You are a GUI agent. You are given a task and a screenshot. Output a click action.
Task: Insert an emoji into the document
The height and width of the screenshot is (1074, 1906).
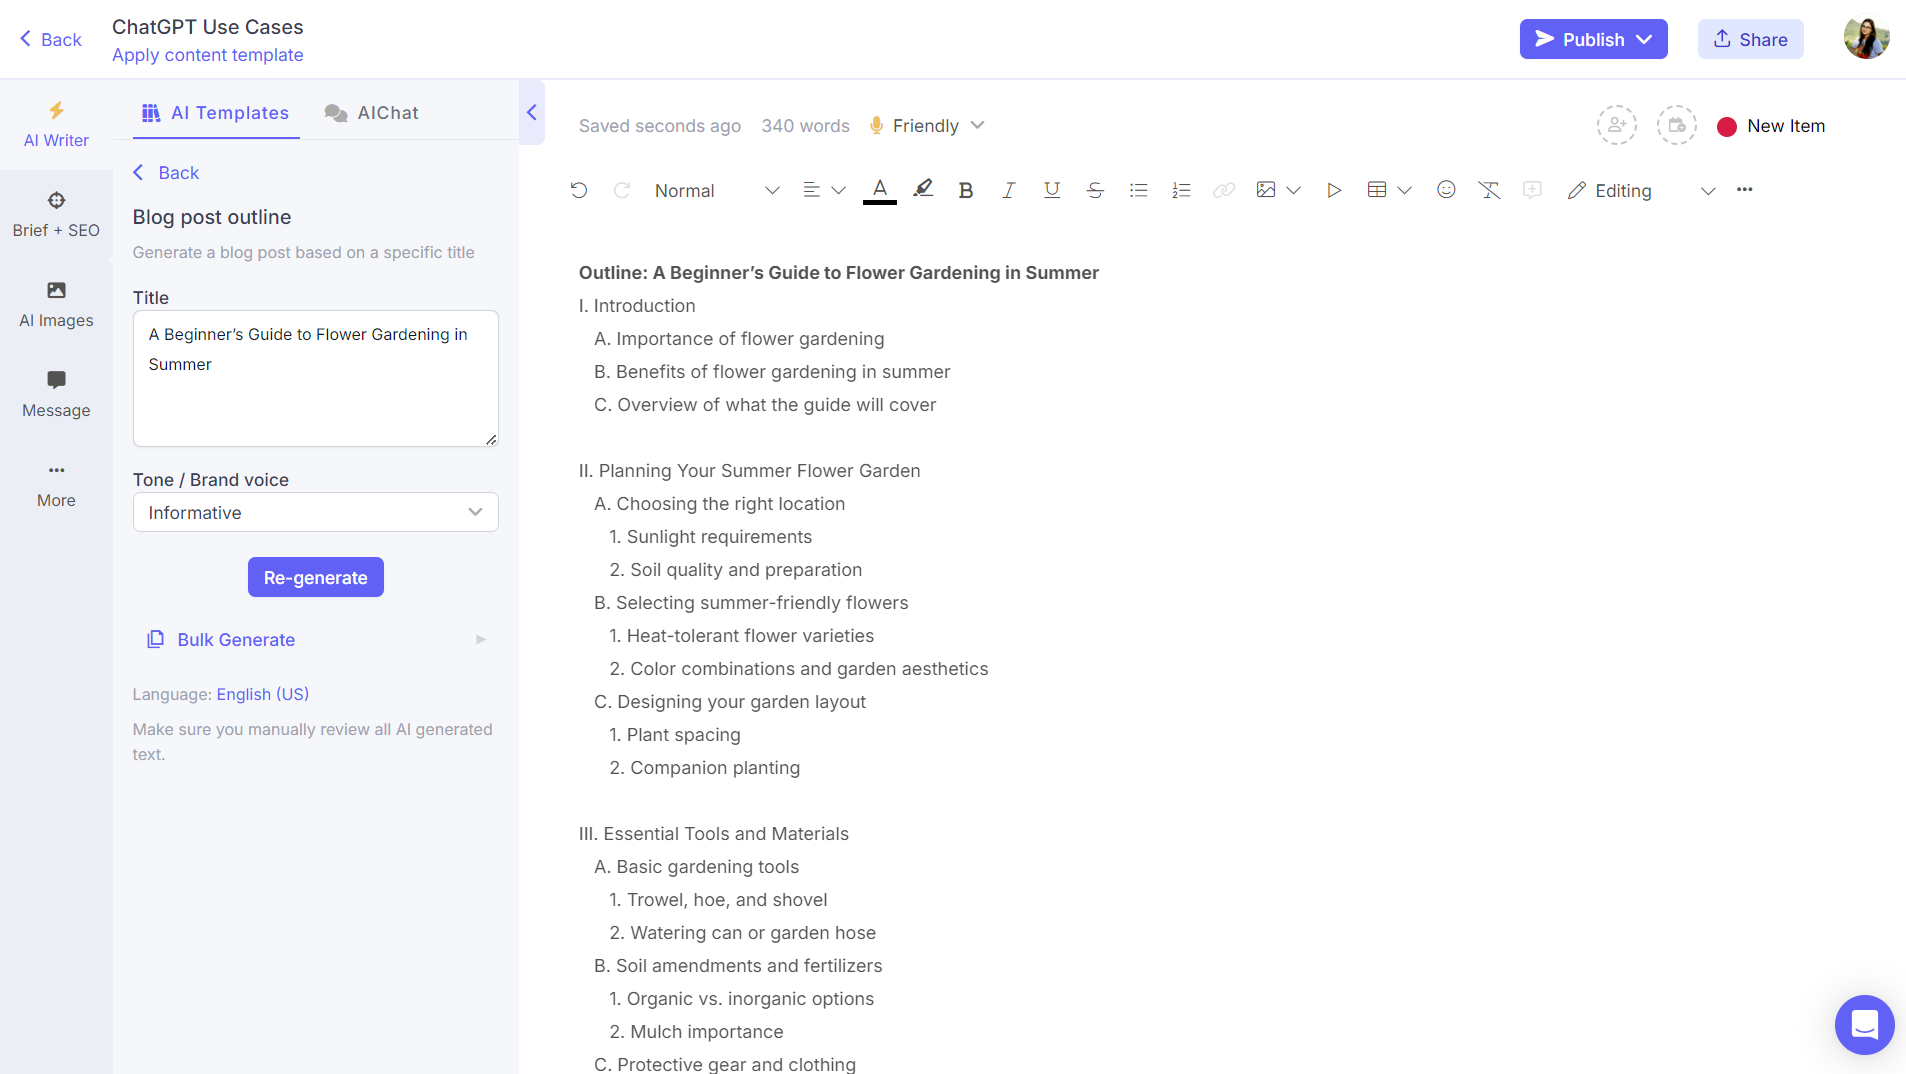click(x=1445, y=190)
